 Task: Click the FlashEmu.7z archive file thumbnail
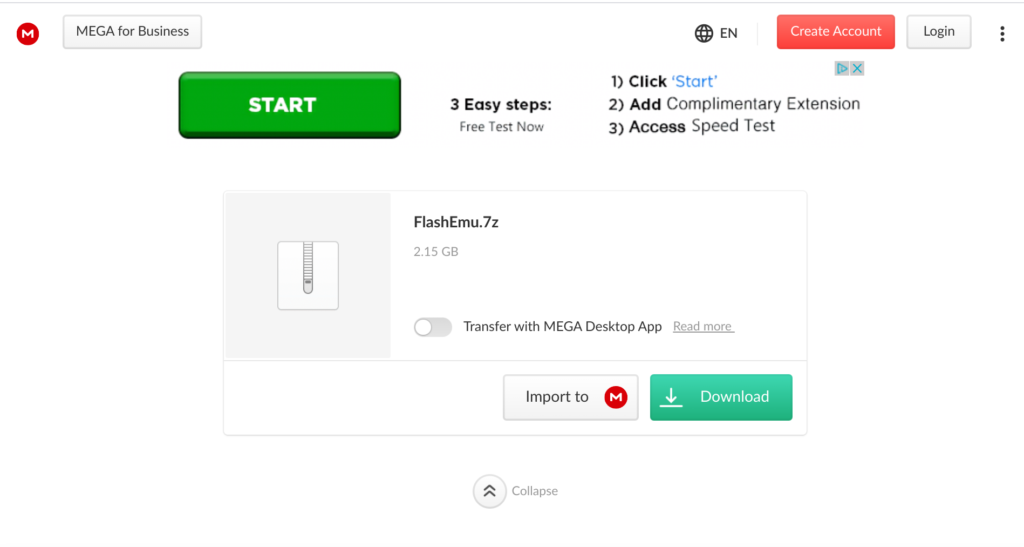click(x=308, y=275)
